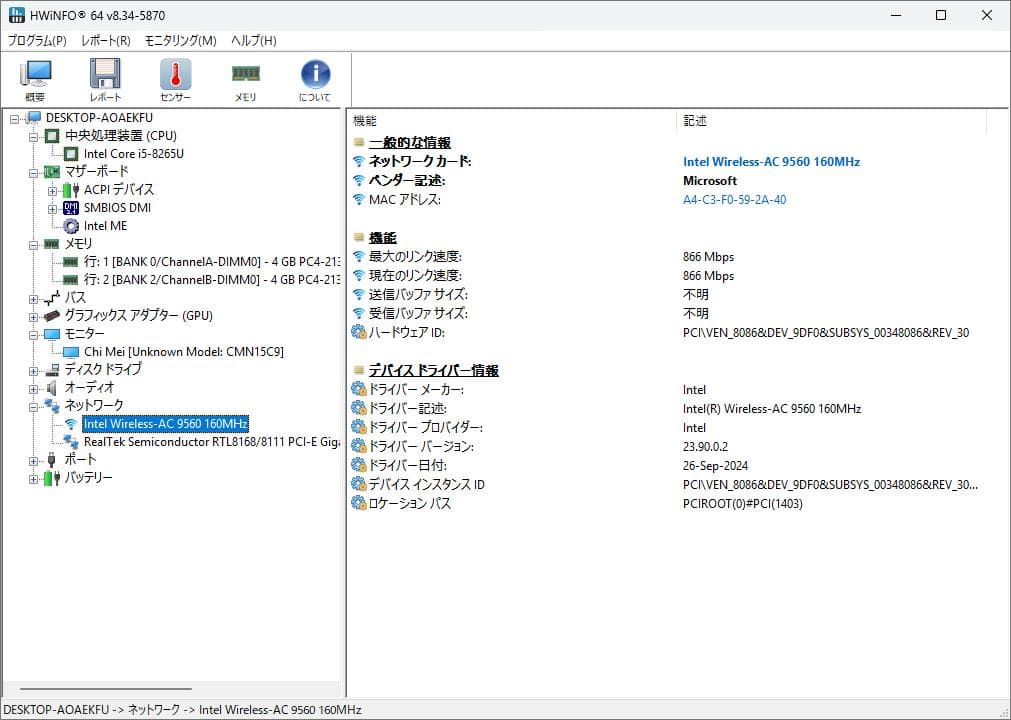Image resolution: width=1011 pixels, height=720 pixels.
Task: Collapse the メモリ tree branch
Action: pyautogui.click(x=33, y=243)
